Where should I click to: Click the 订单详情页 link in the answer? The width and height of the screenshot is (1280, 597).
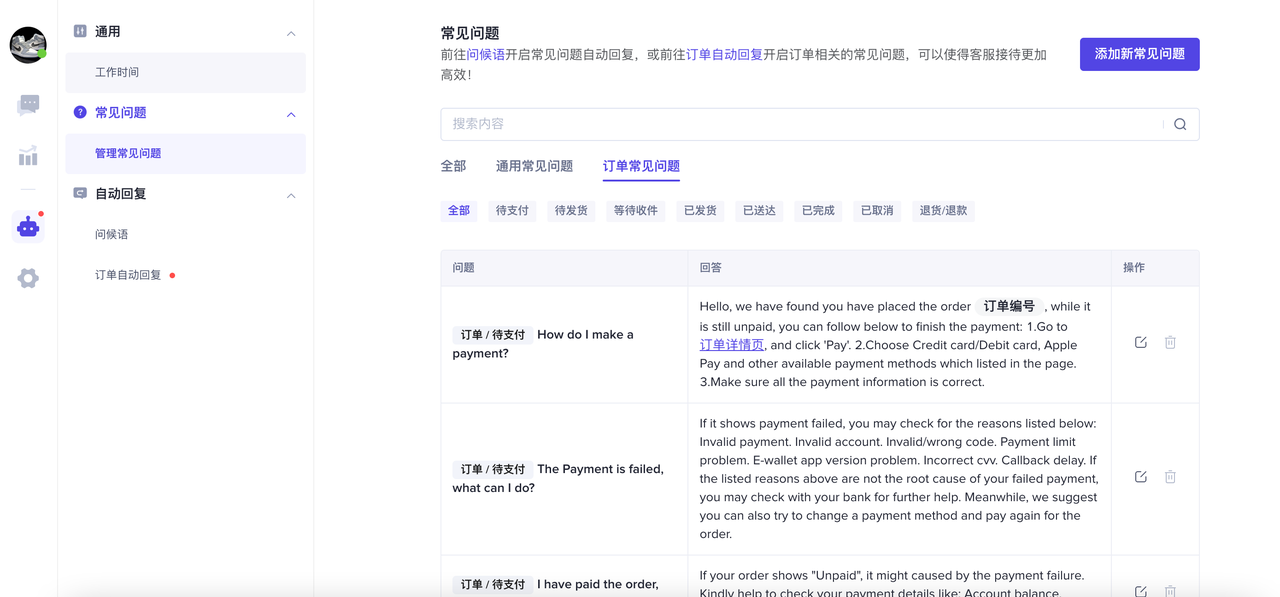click(732, 345)
